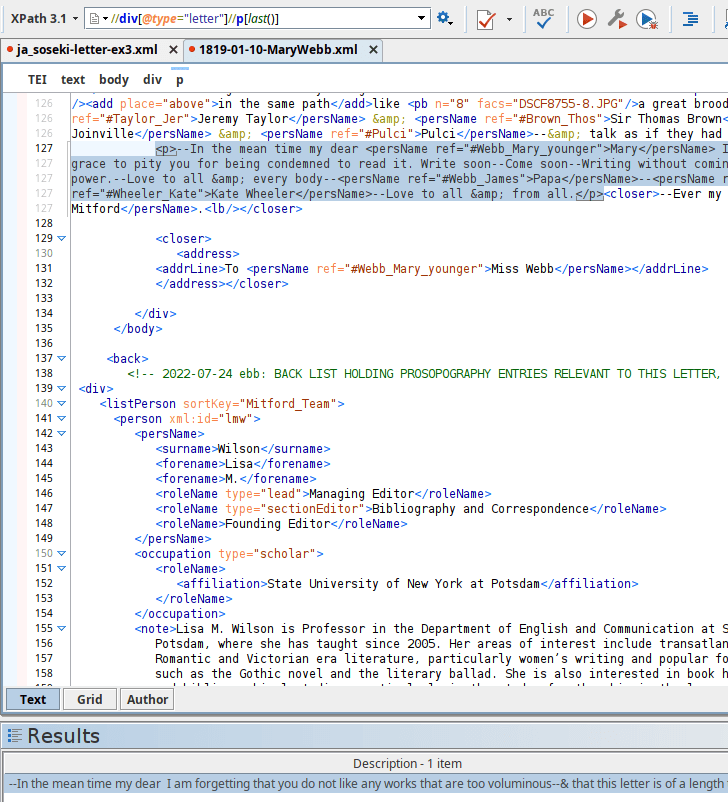Collapse the back element at line 137

point(61,359)
